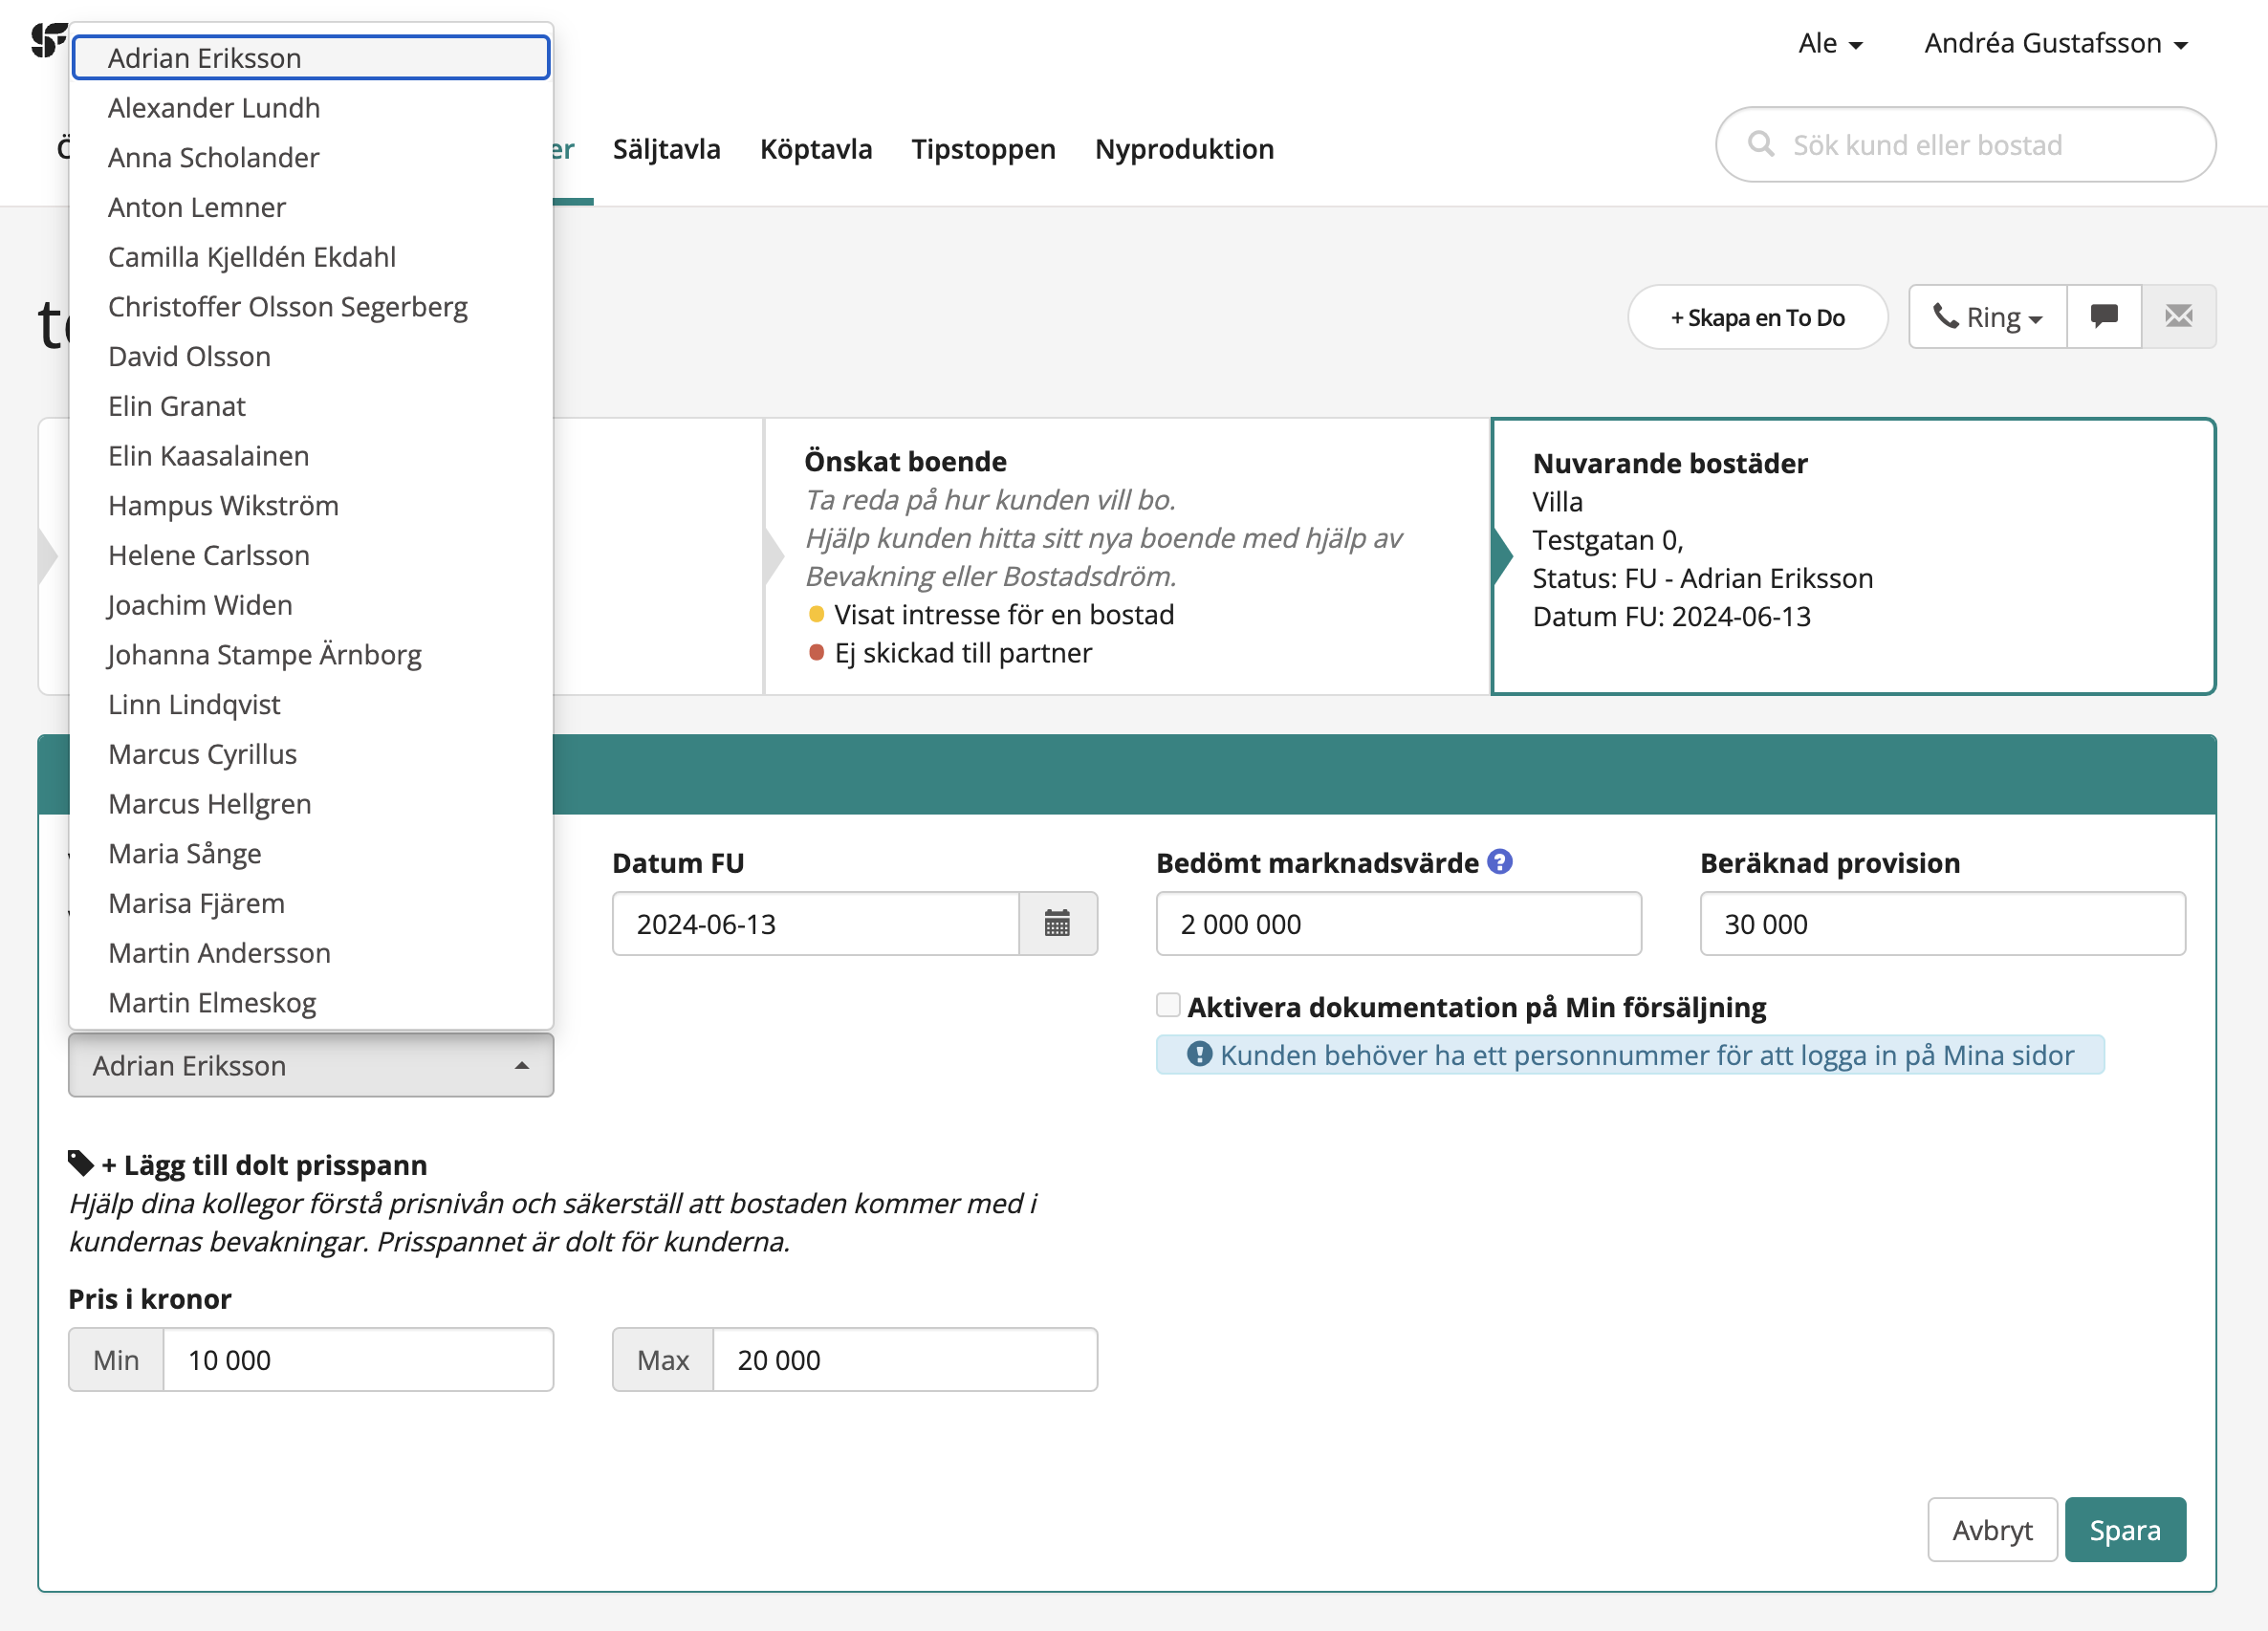This screenshot has height=1631, width=2268.
Task: Open the Nyproduktion tab
Action: click(x=1184, y=149)
